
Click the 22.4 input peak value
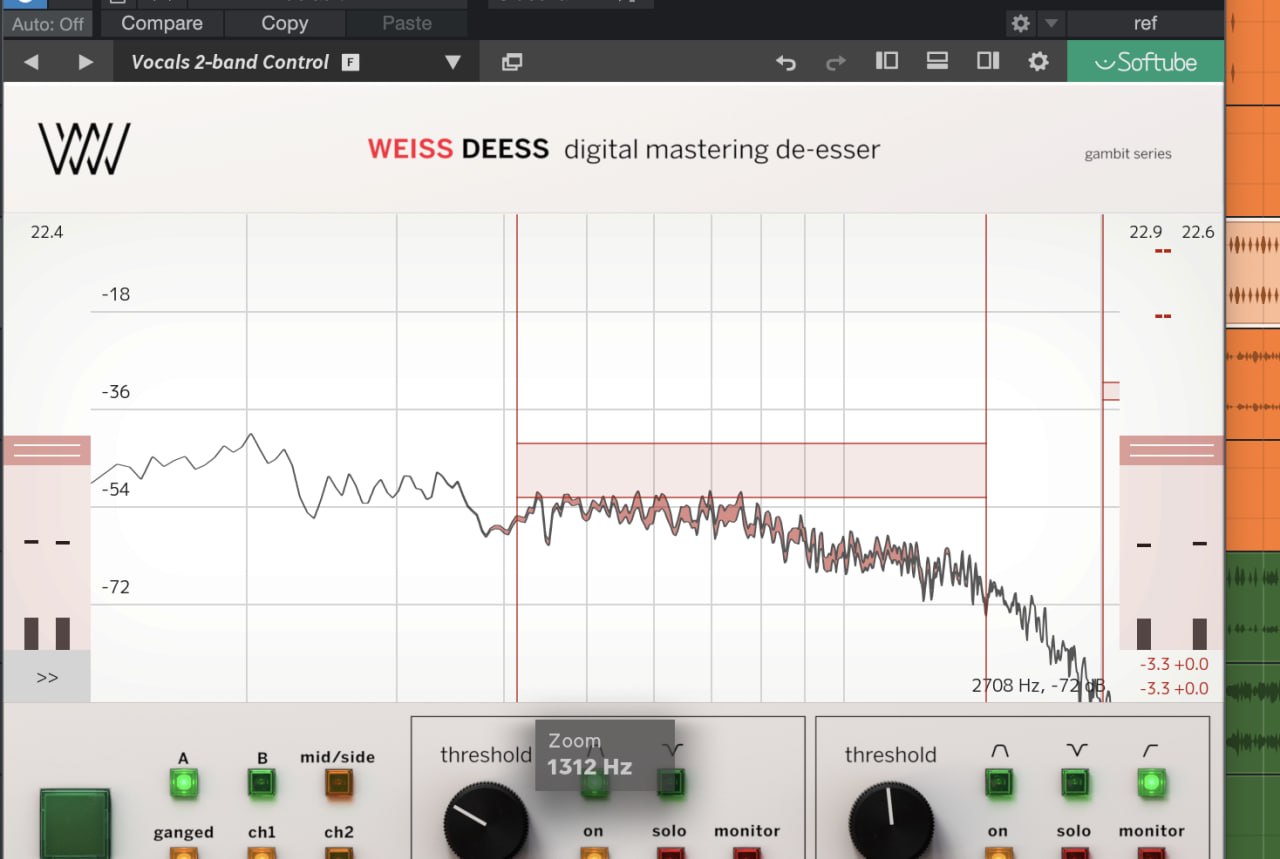point(47,232)
